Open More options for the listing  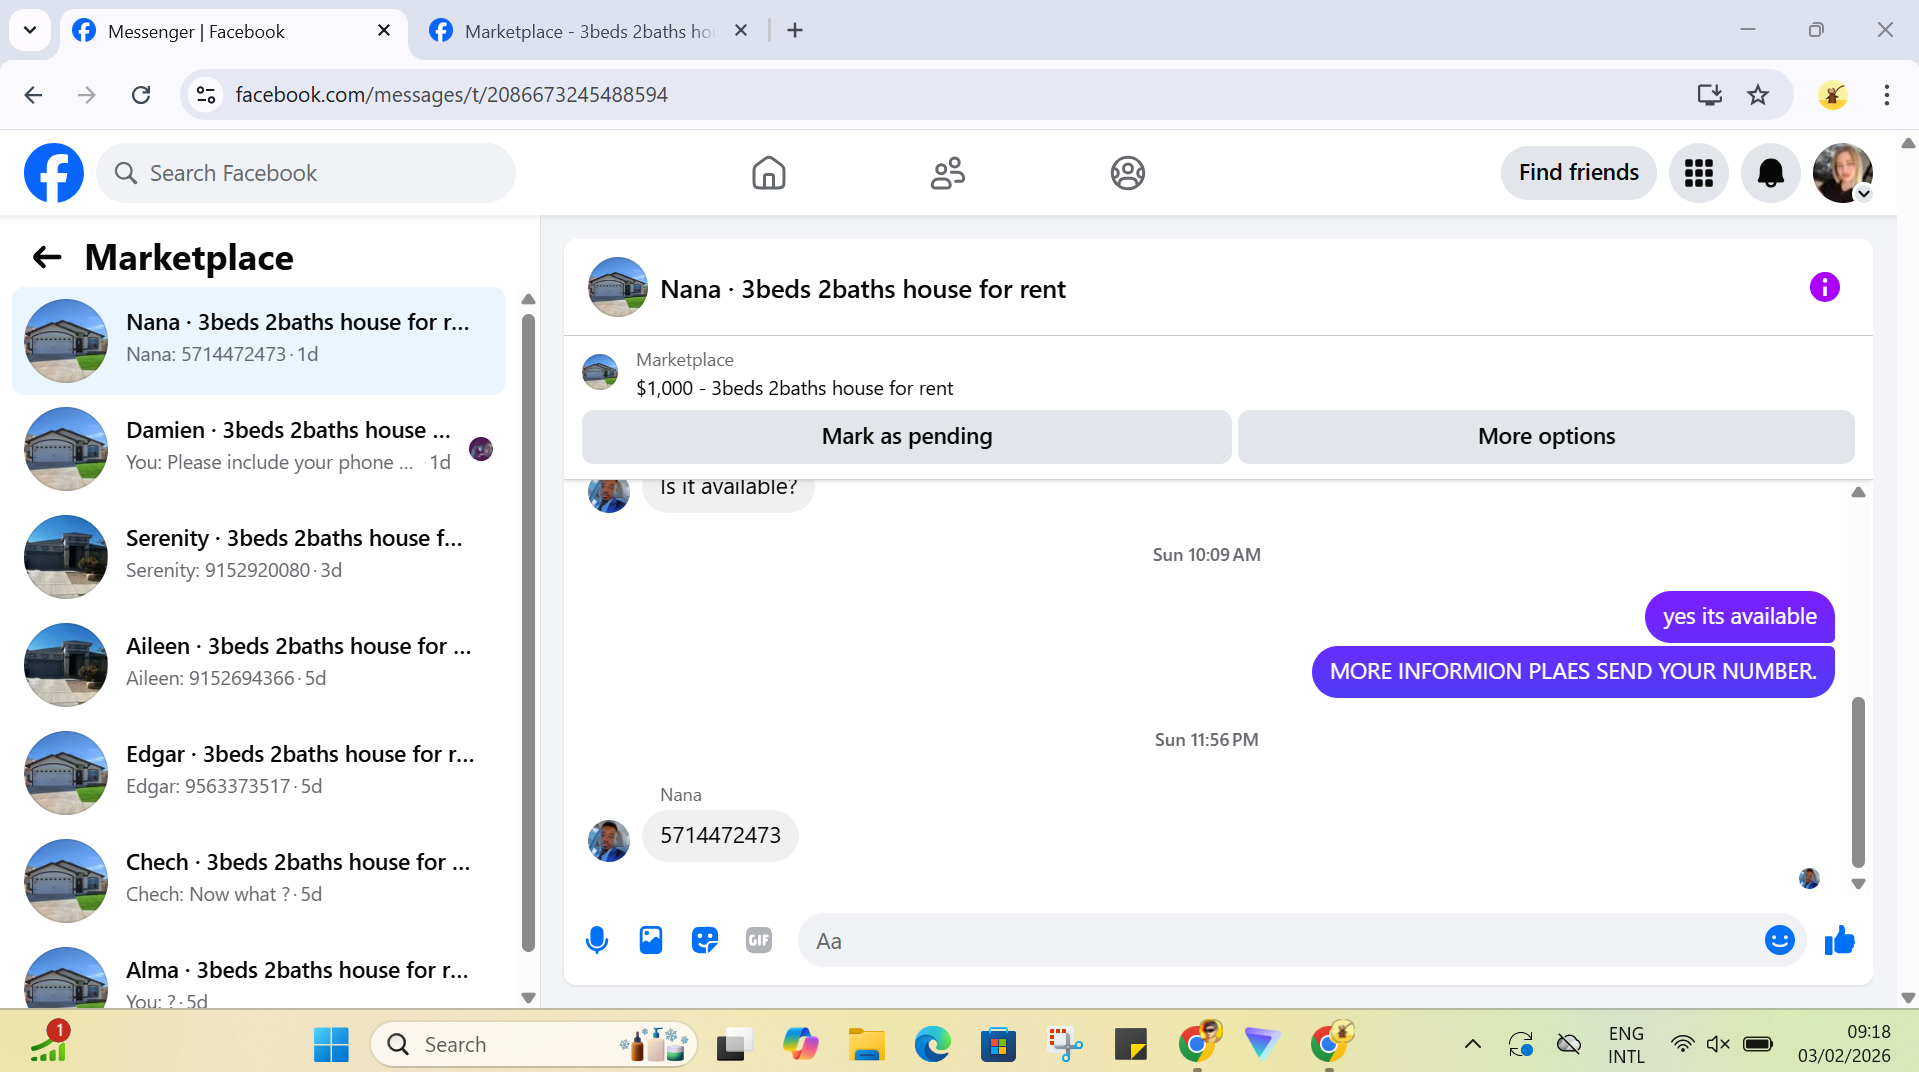click(x=1546, y=437)
